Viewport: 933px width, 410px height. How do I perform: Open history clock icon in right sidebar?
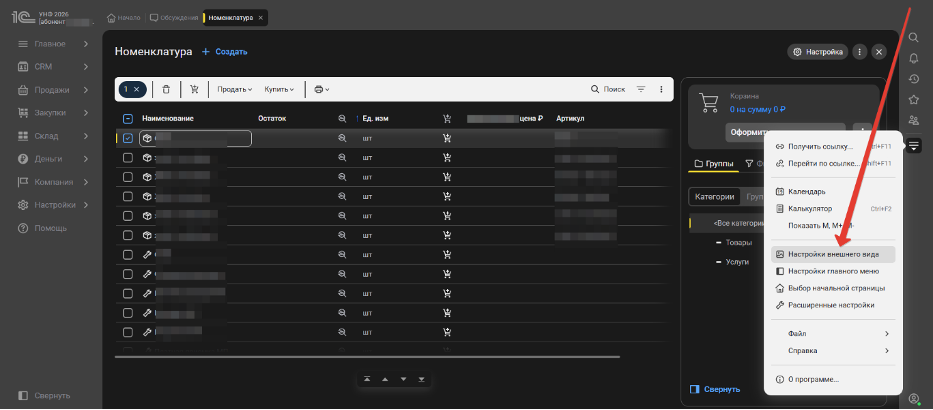pos(913,78)
